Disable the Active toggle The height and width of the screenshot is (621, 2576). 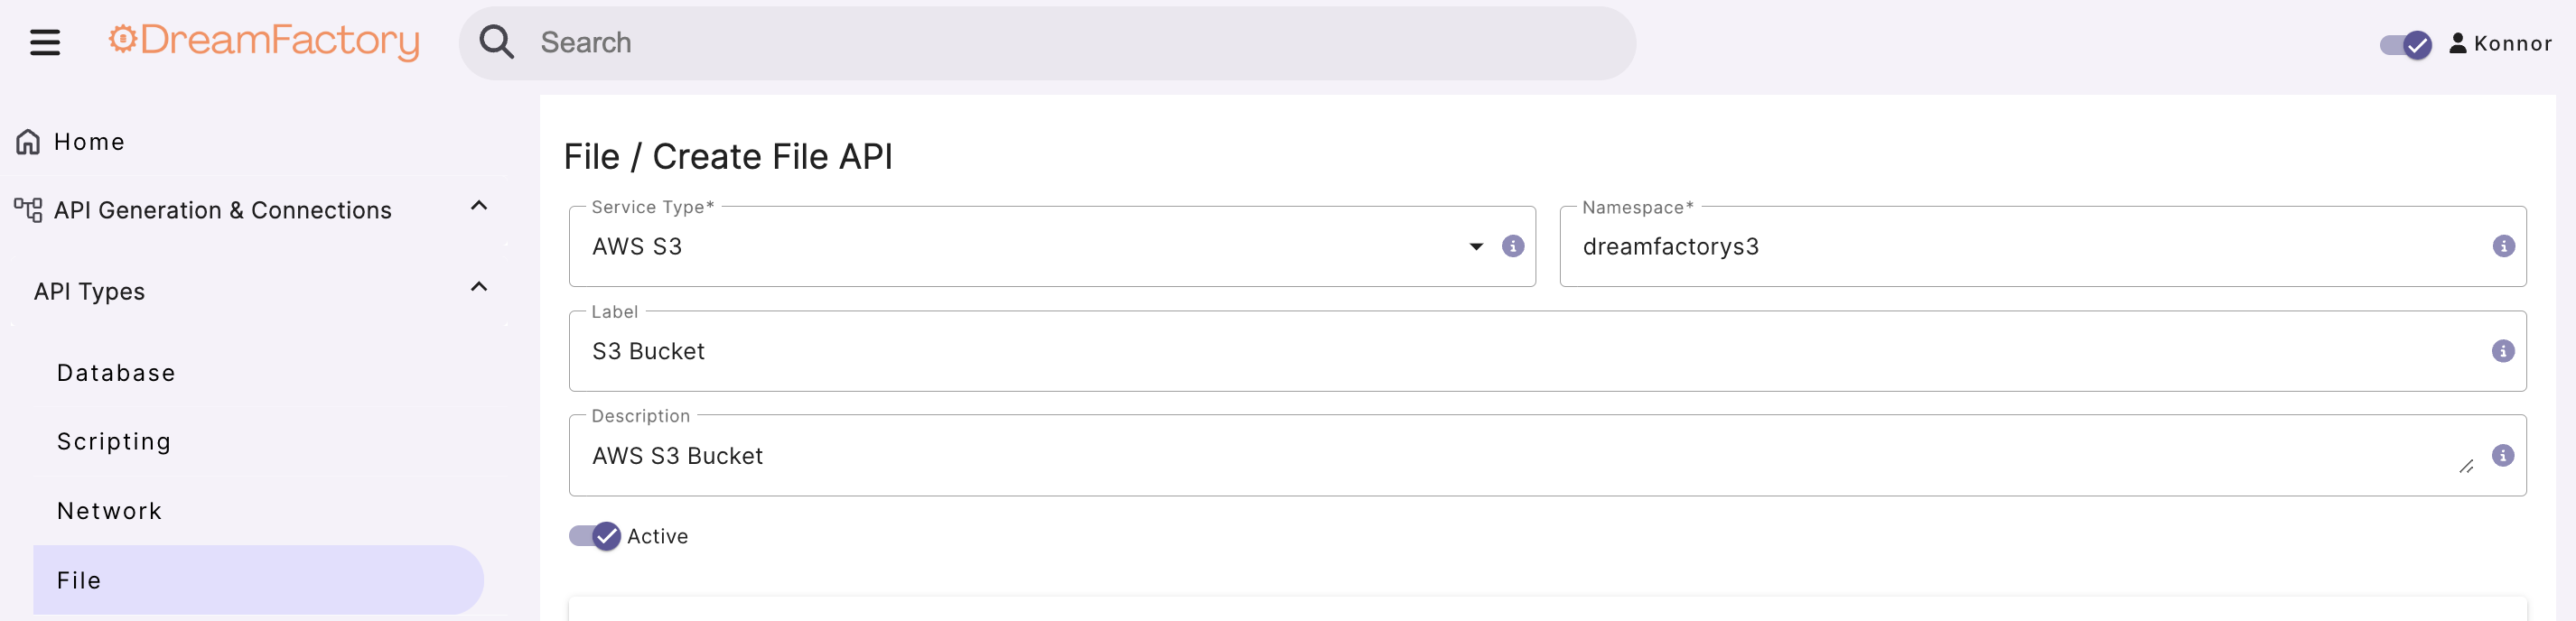(x=593, y=536)
